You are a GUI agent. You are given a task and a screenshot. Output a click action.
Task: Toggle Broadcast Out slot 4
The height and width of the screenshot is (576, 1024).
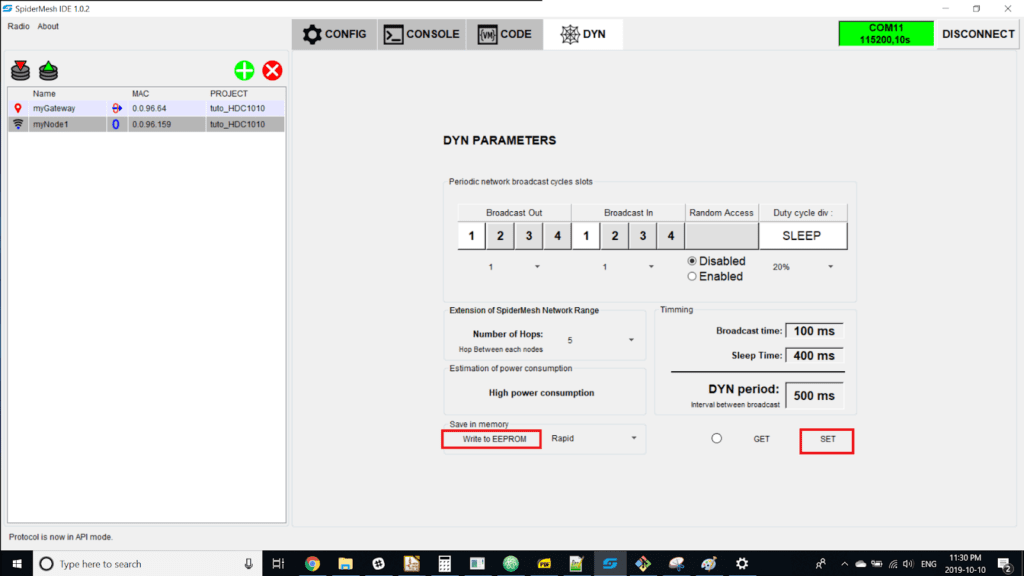coord(557,236)
